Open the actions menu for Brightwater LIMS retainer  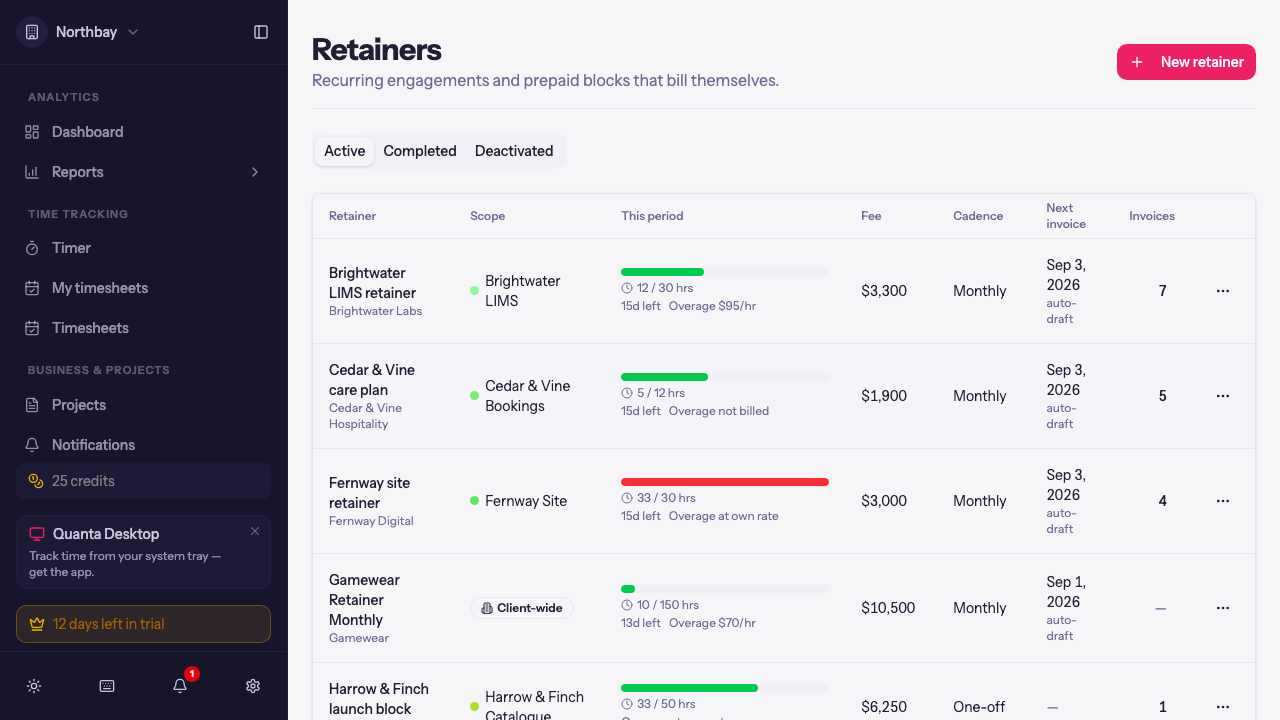[1223, 291]
